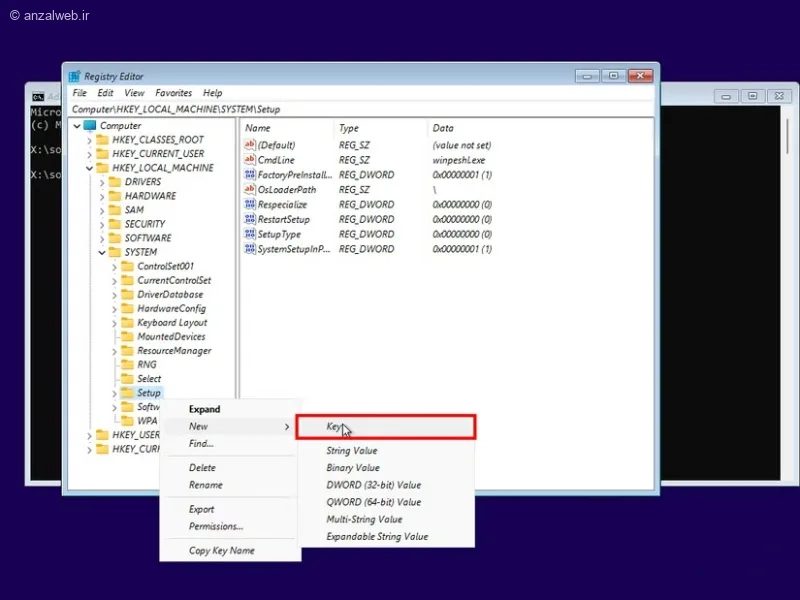Viewport: 800px width, 600px height.
Task: Click the Data column header
Action: 443,128
